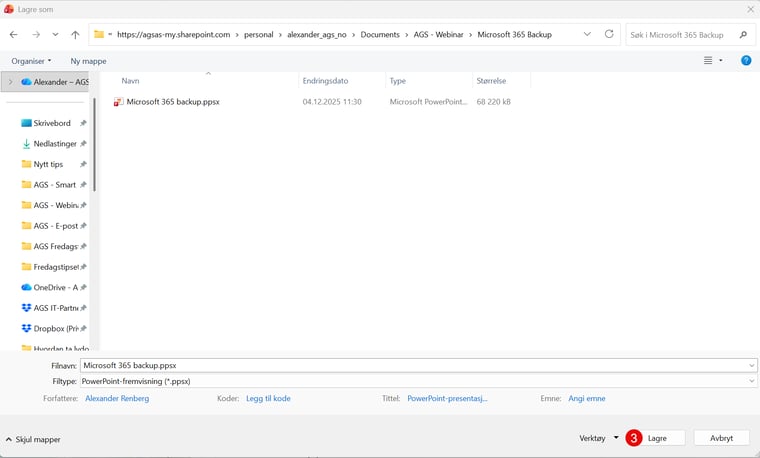Open the address bar history dropdown
Screen dimensions: 760x458
click(587, 34)
